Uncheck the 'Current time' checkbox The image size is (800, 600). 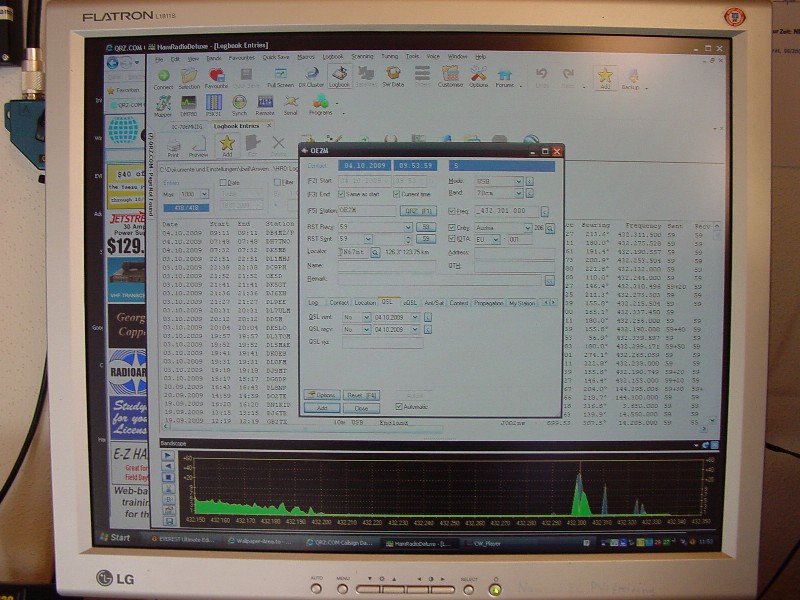pyautogui.click(x=396, y=194)
